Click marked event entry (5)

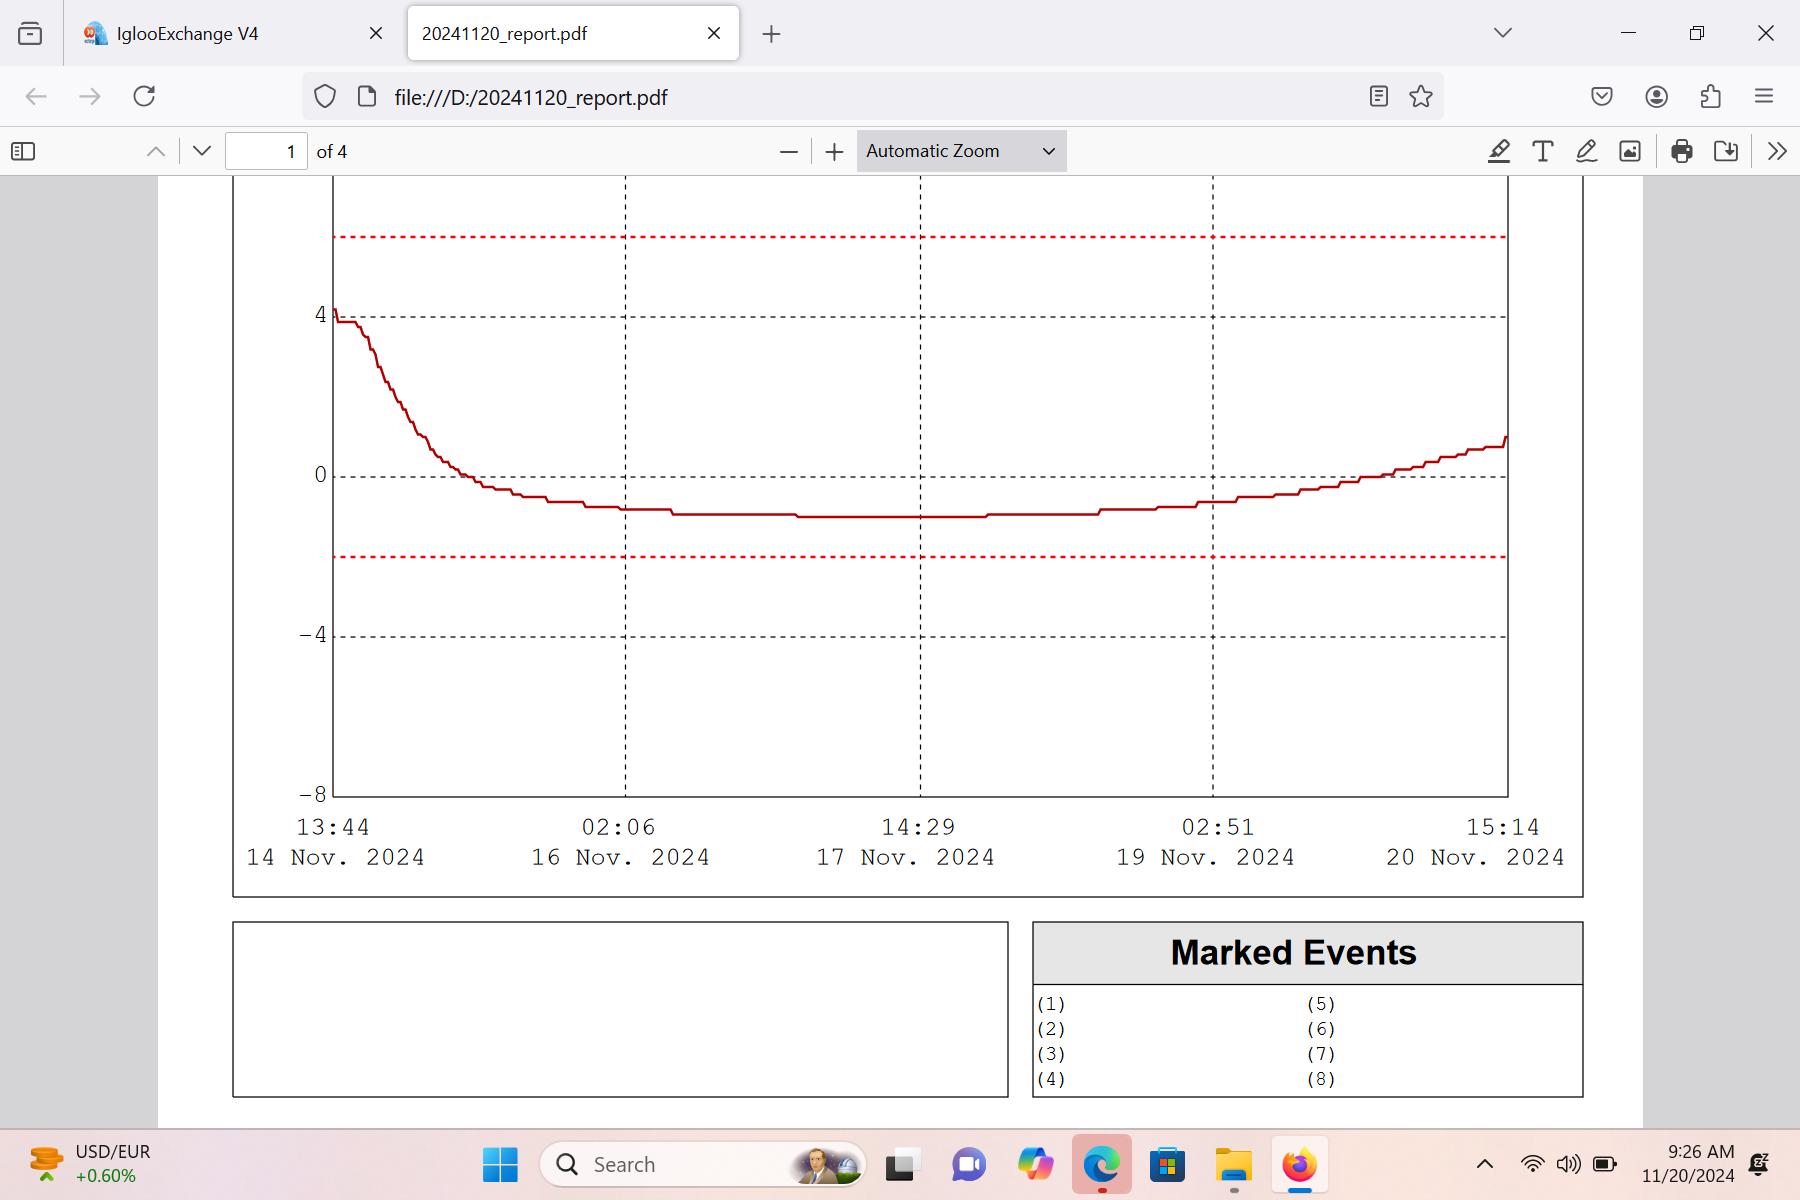(1321, 1004)
